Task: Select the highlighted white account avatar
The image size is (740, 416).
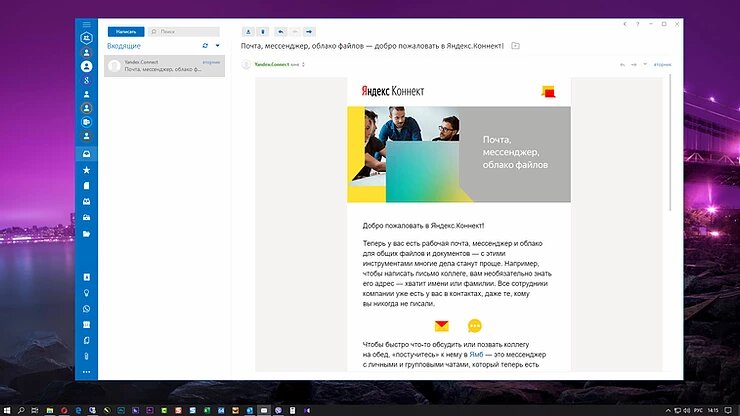Action: [86, 67]
